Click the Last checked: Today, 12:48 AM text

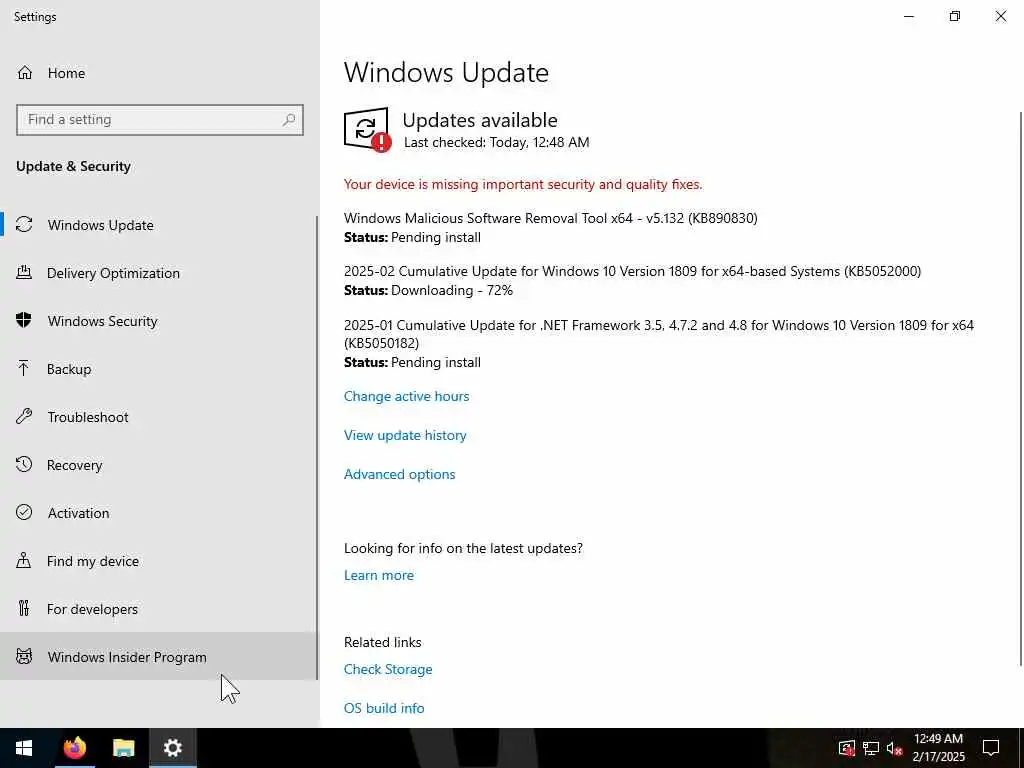[496, 142]
